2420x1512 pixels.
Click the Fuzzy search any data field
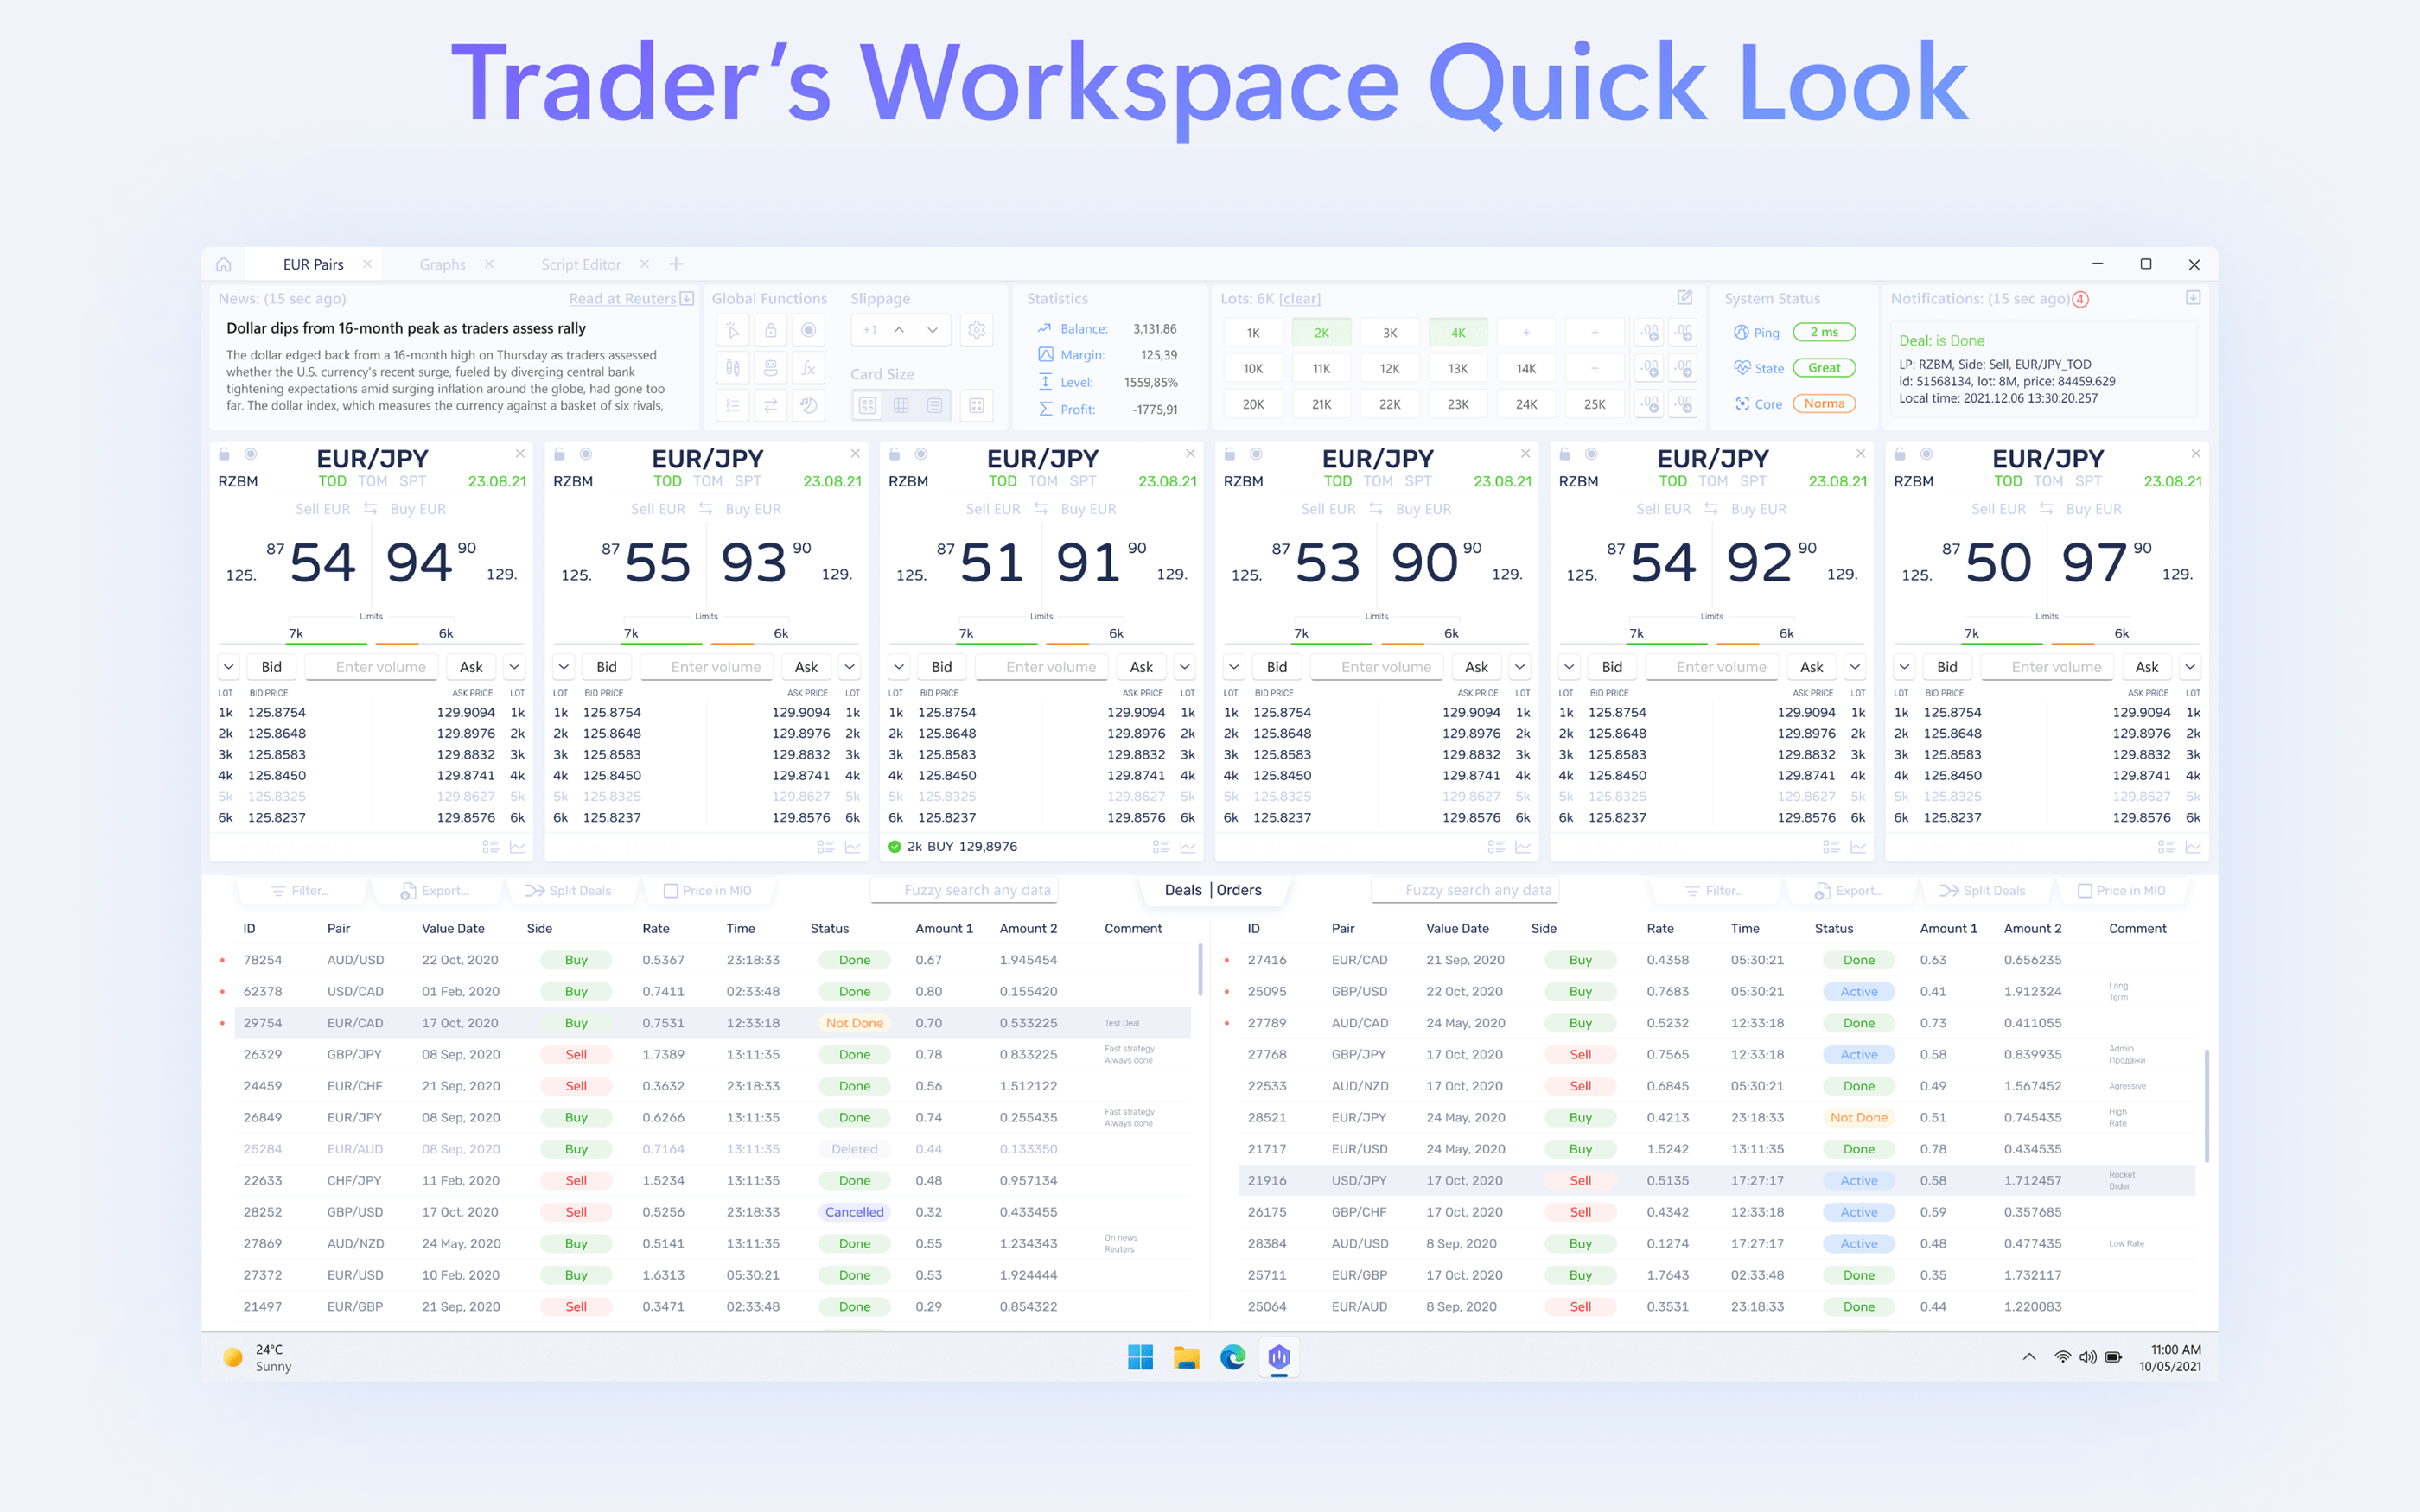pyautogui.click(x=964, y=890)
